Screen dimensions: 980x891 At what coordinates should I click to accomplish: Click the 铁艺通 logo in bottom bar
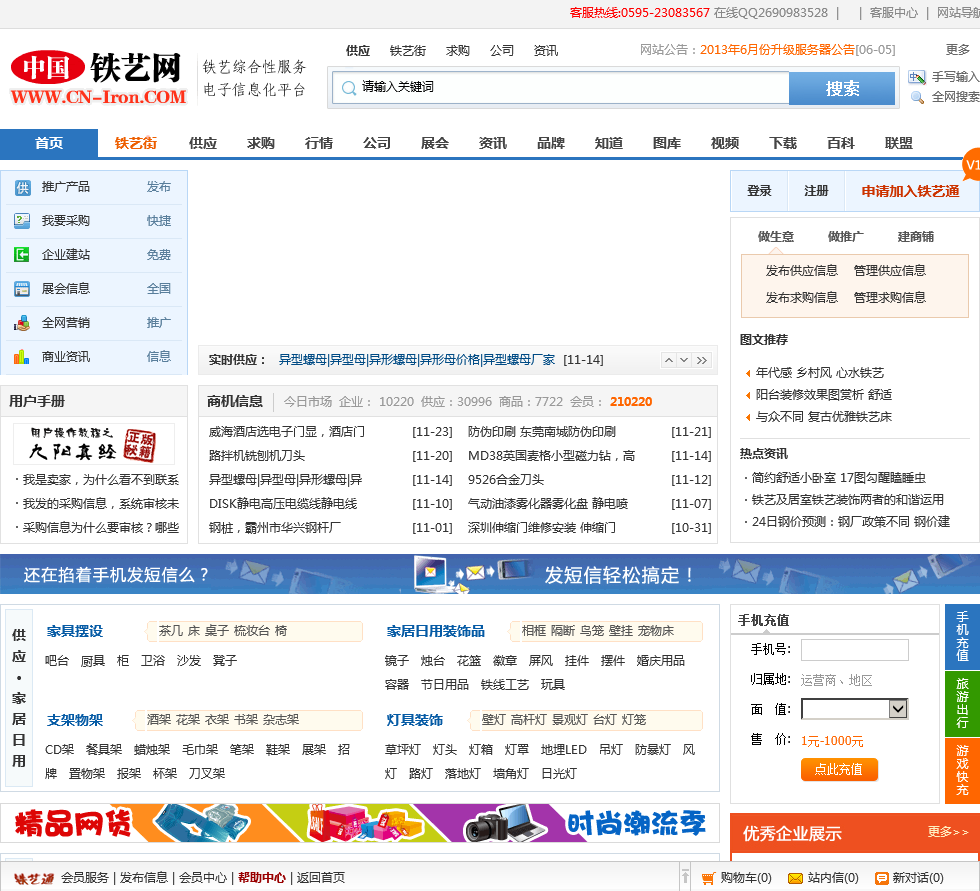[34, 878]
